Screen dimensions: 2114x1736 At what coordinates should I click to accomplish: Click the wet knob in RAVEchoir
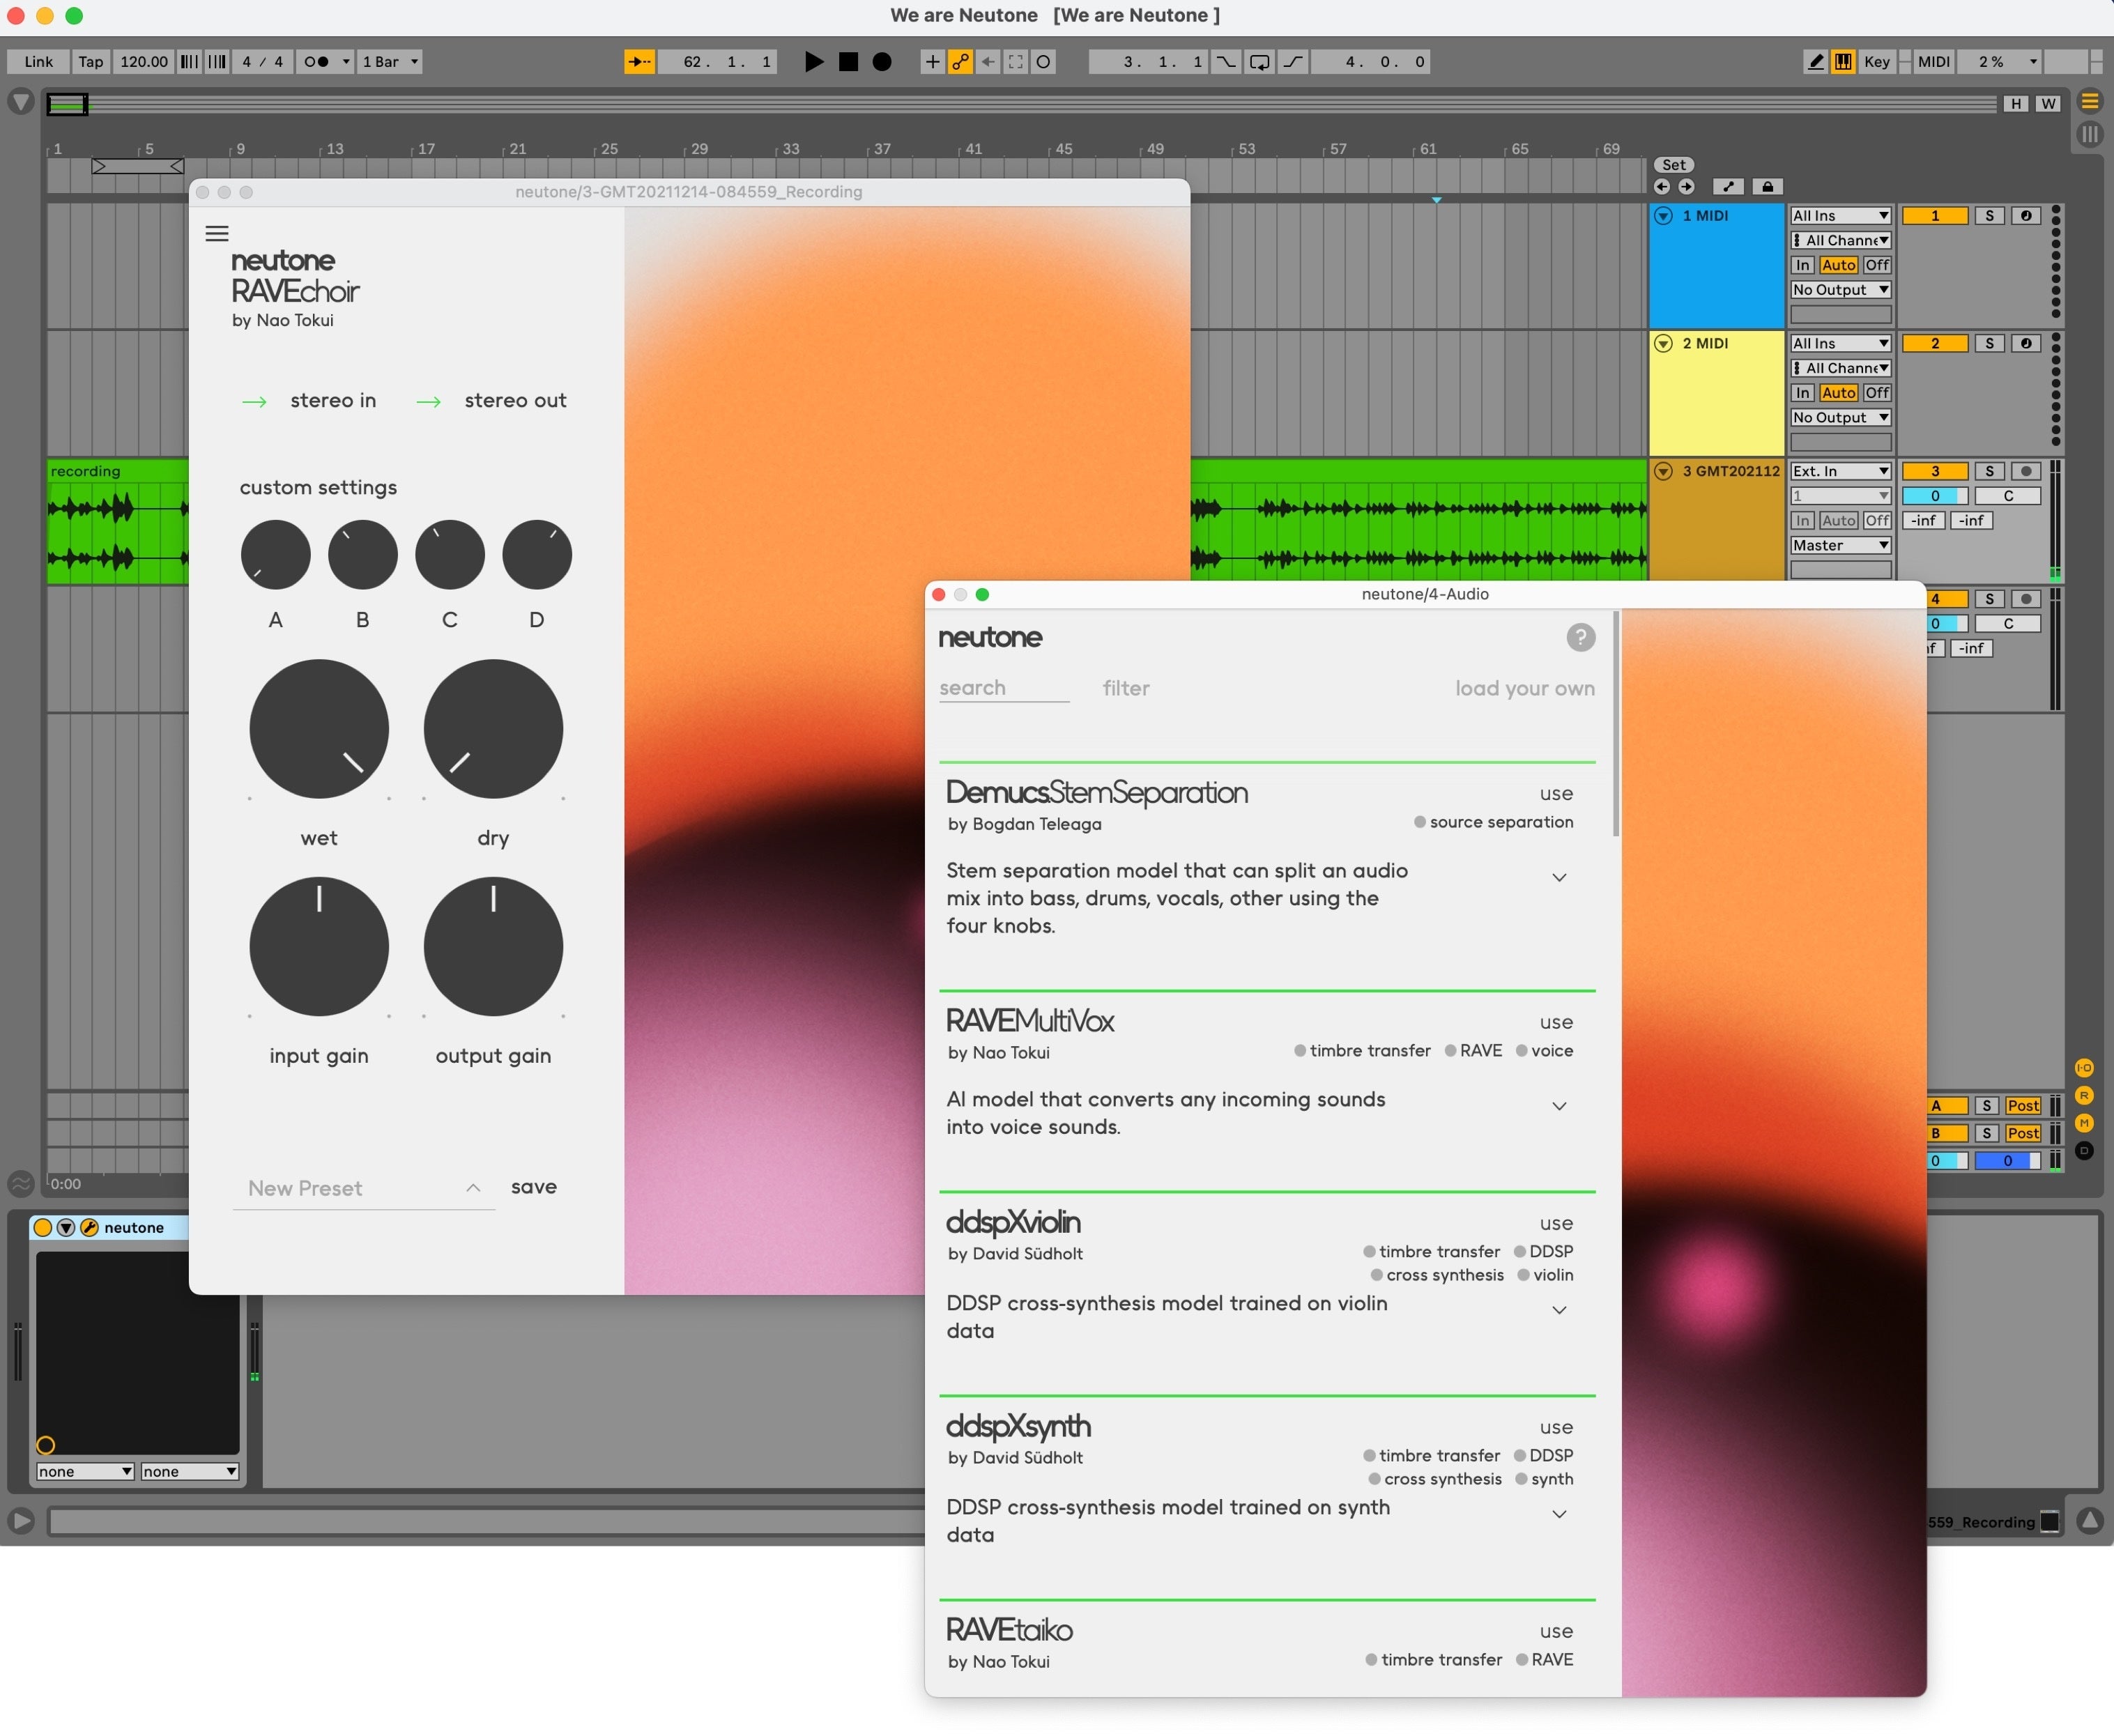[x=318, y=730]
